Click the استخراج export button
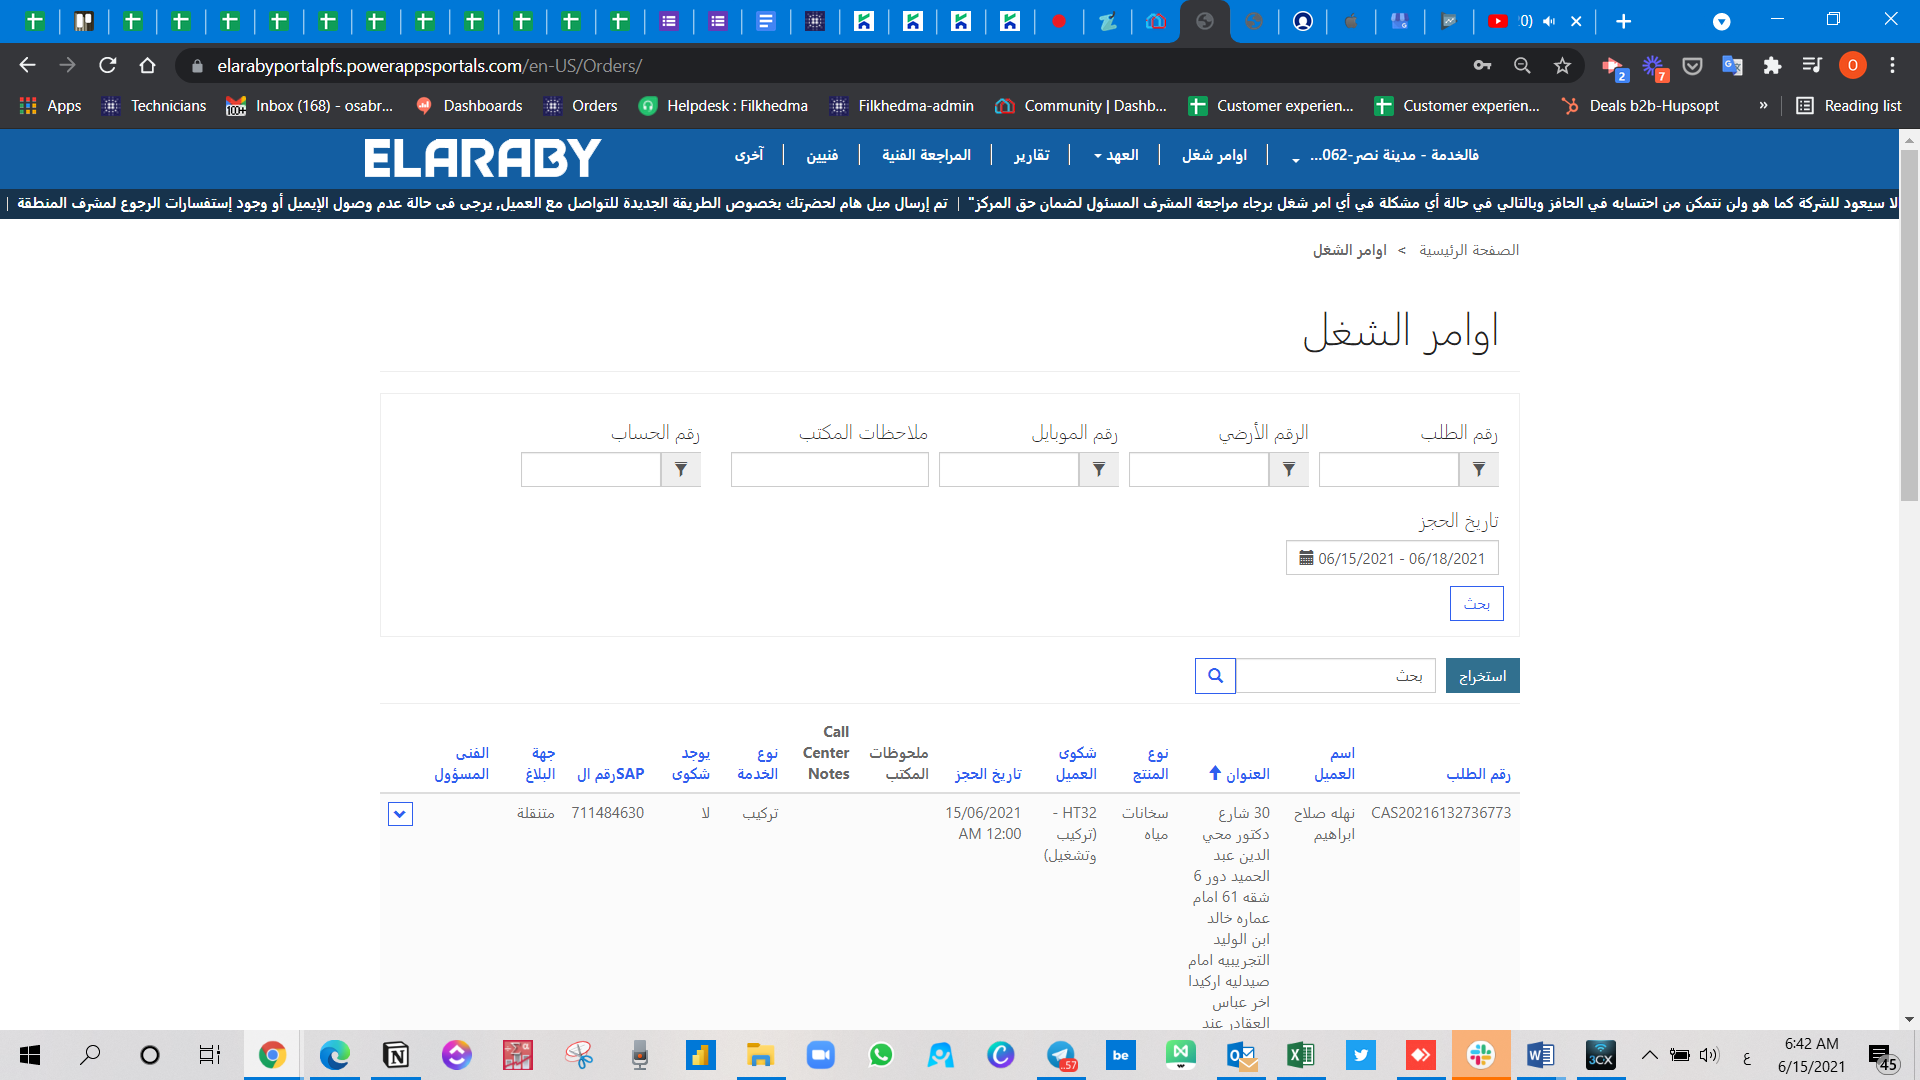Viewport: 1920px width, 1080px height. click(x=1482, y=676)
